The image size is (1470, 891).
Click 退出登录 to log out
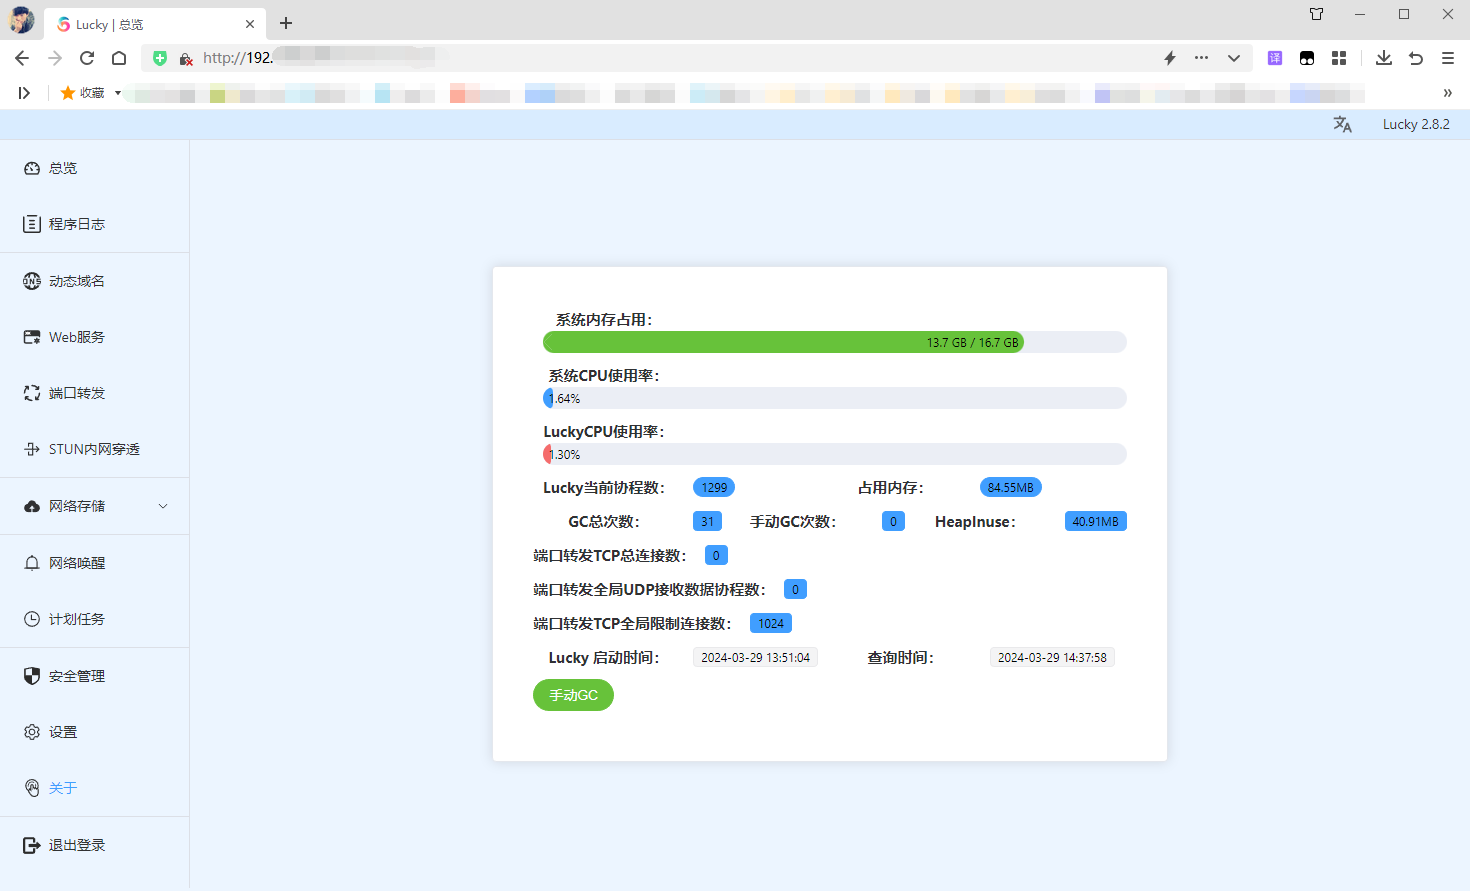pos(76,845)
